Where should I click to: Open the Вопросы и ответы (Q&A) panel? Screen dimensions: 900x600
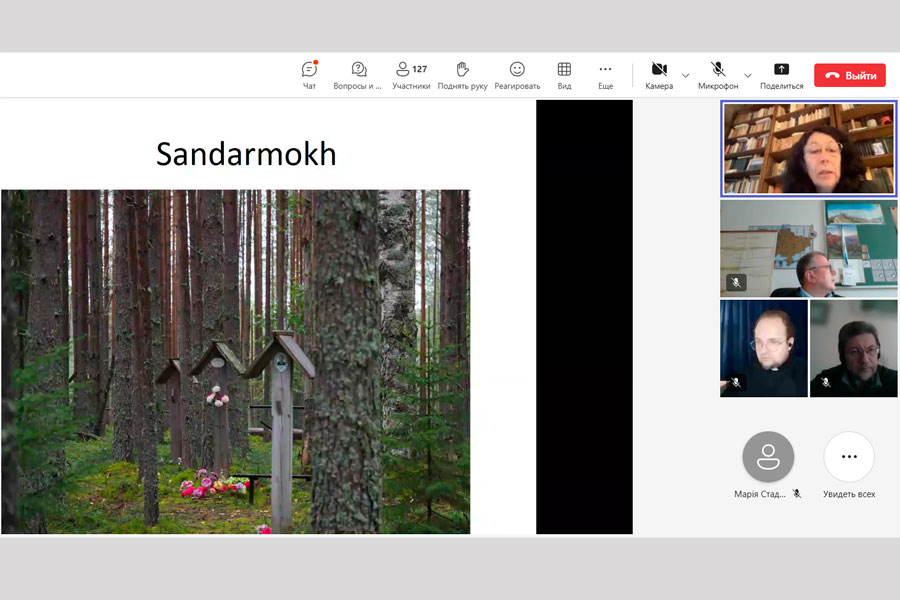358,75
